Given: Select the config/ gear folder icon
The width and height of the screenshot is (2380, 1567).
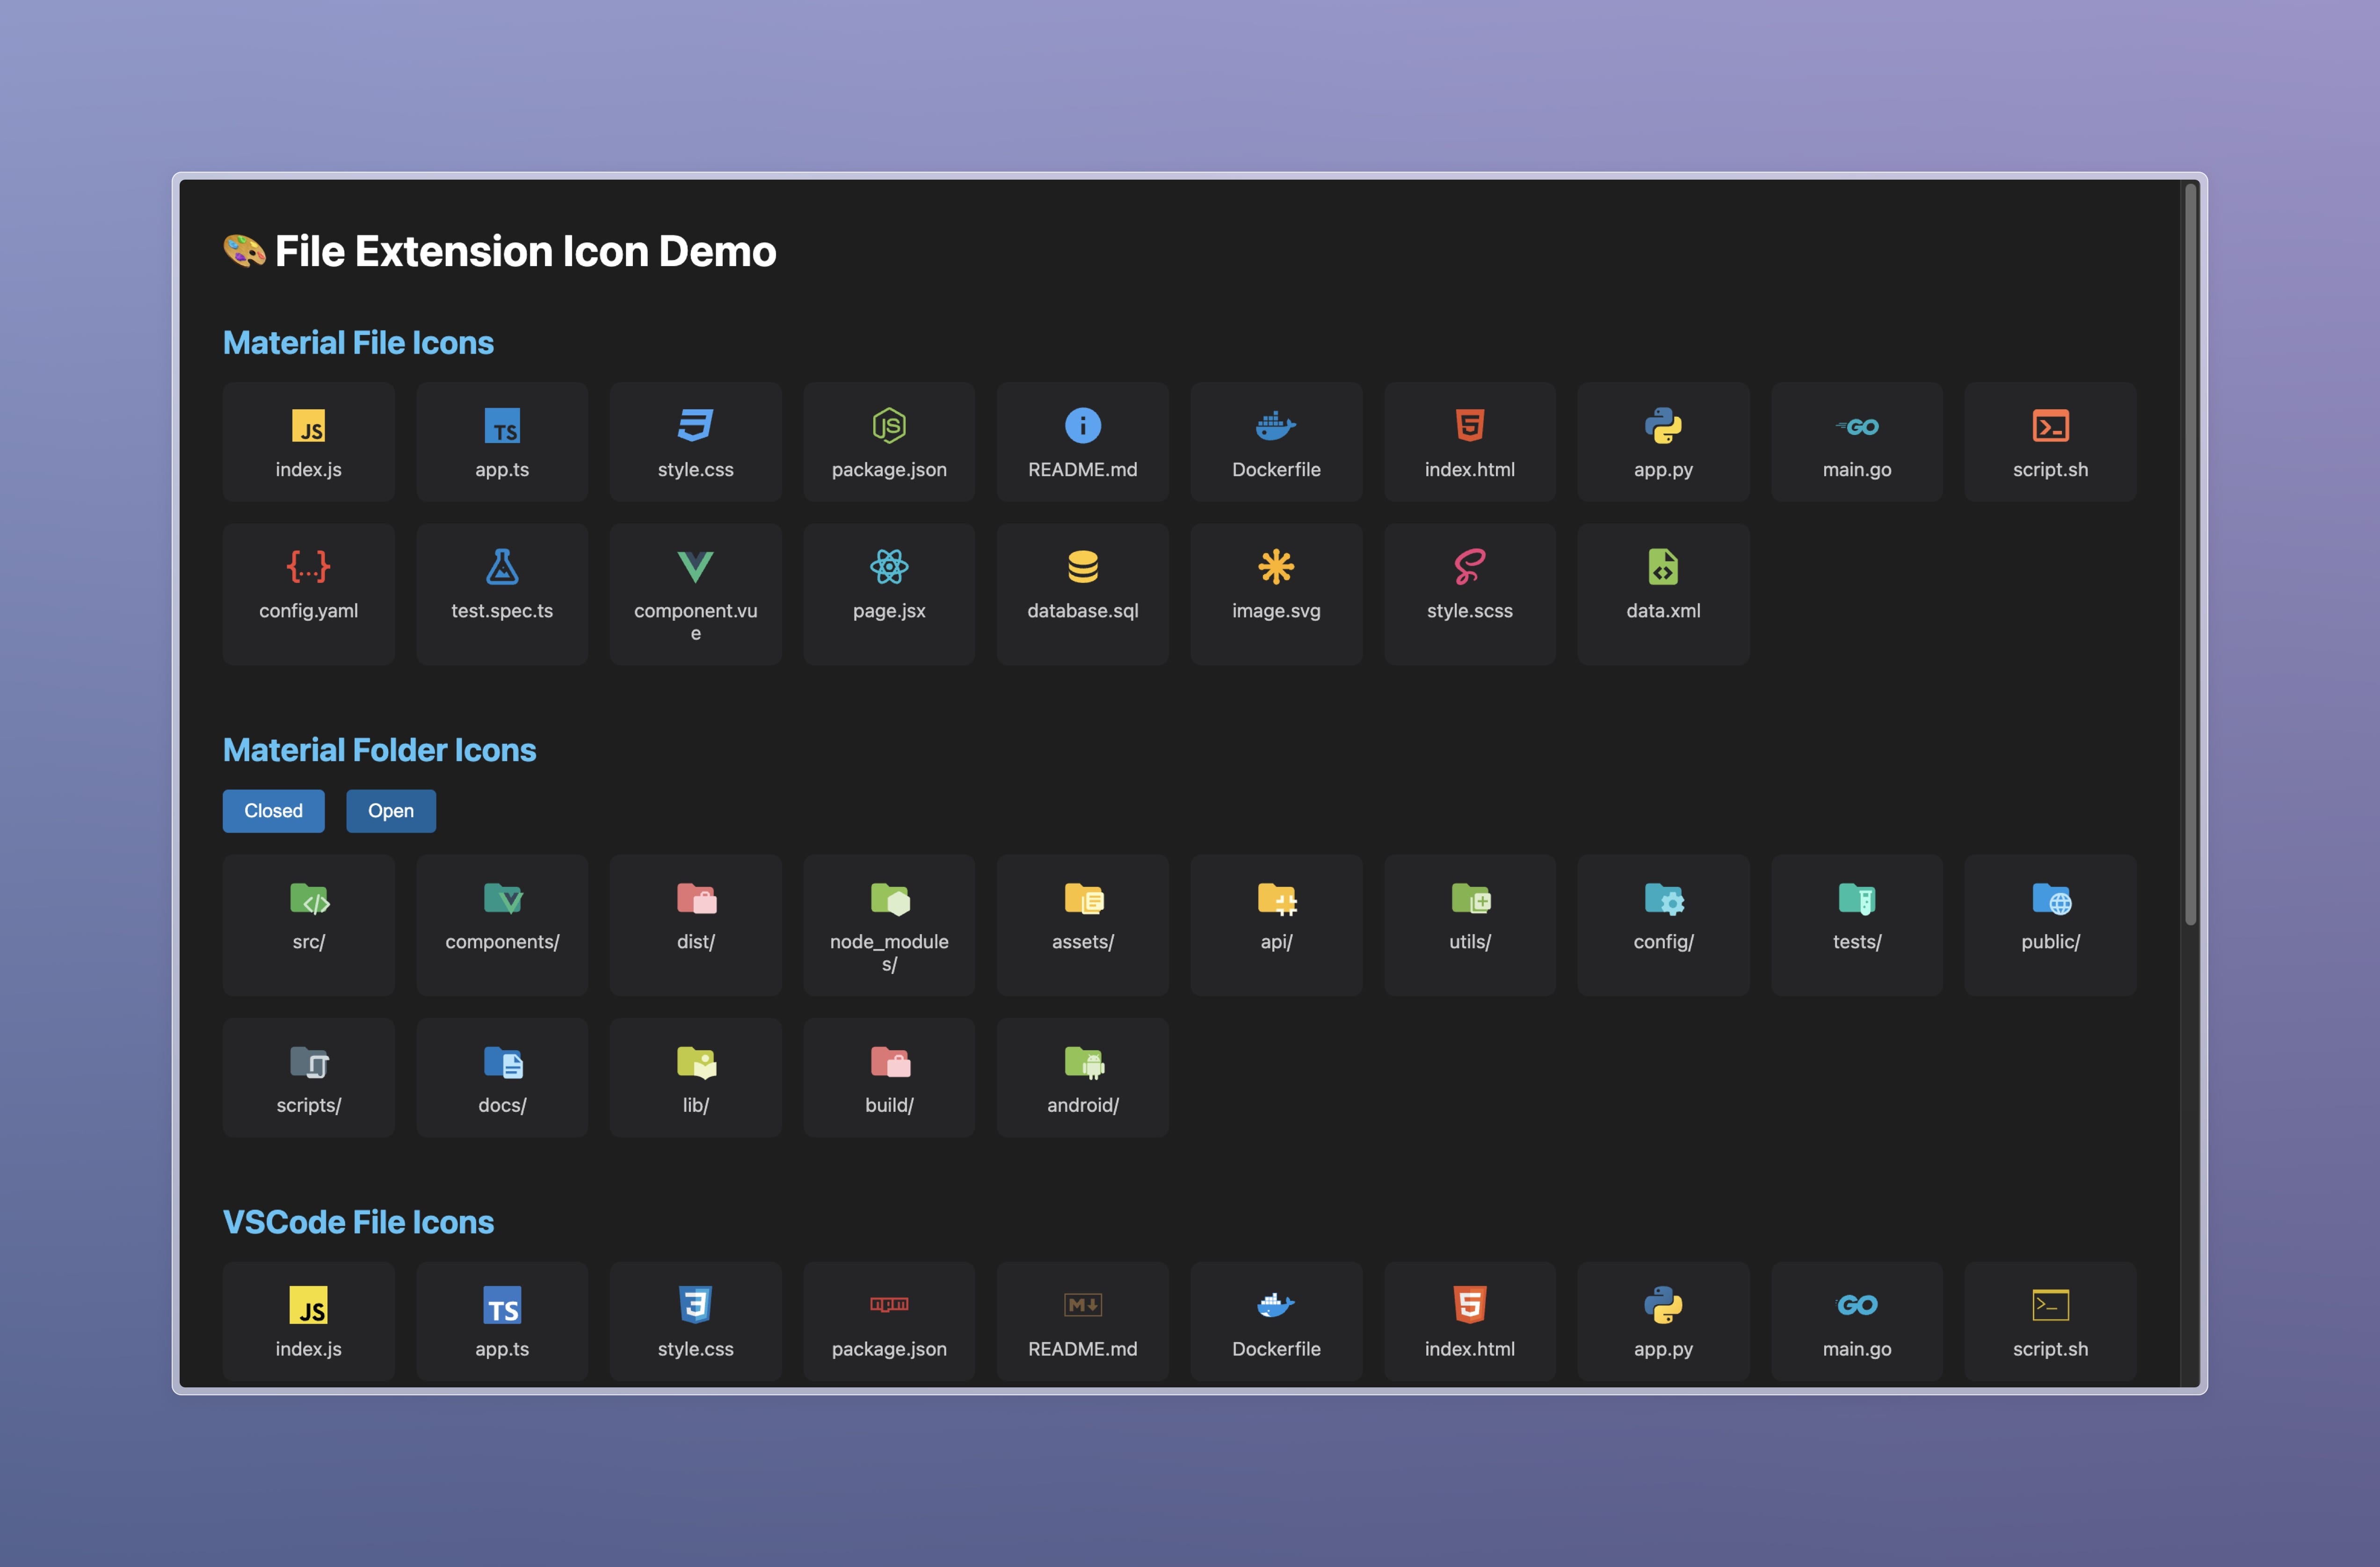Looking at the screenshot, I should (1664, 899).
